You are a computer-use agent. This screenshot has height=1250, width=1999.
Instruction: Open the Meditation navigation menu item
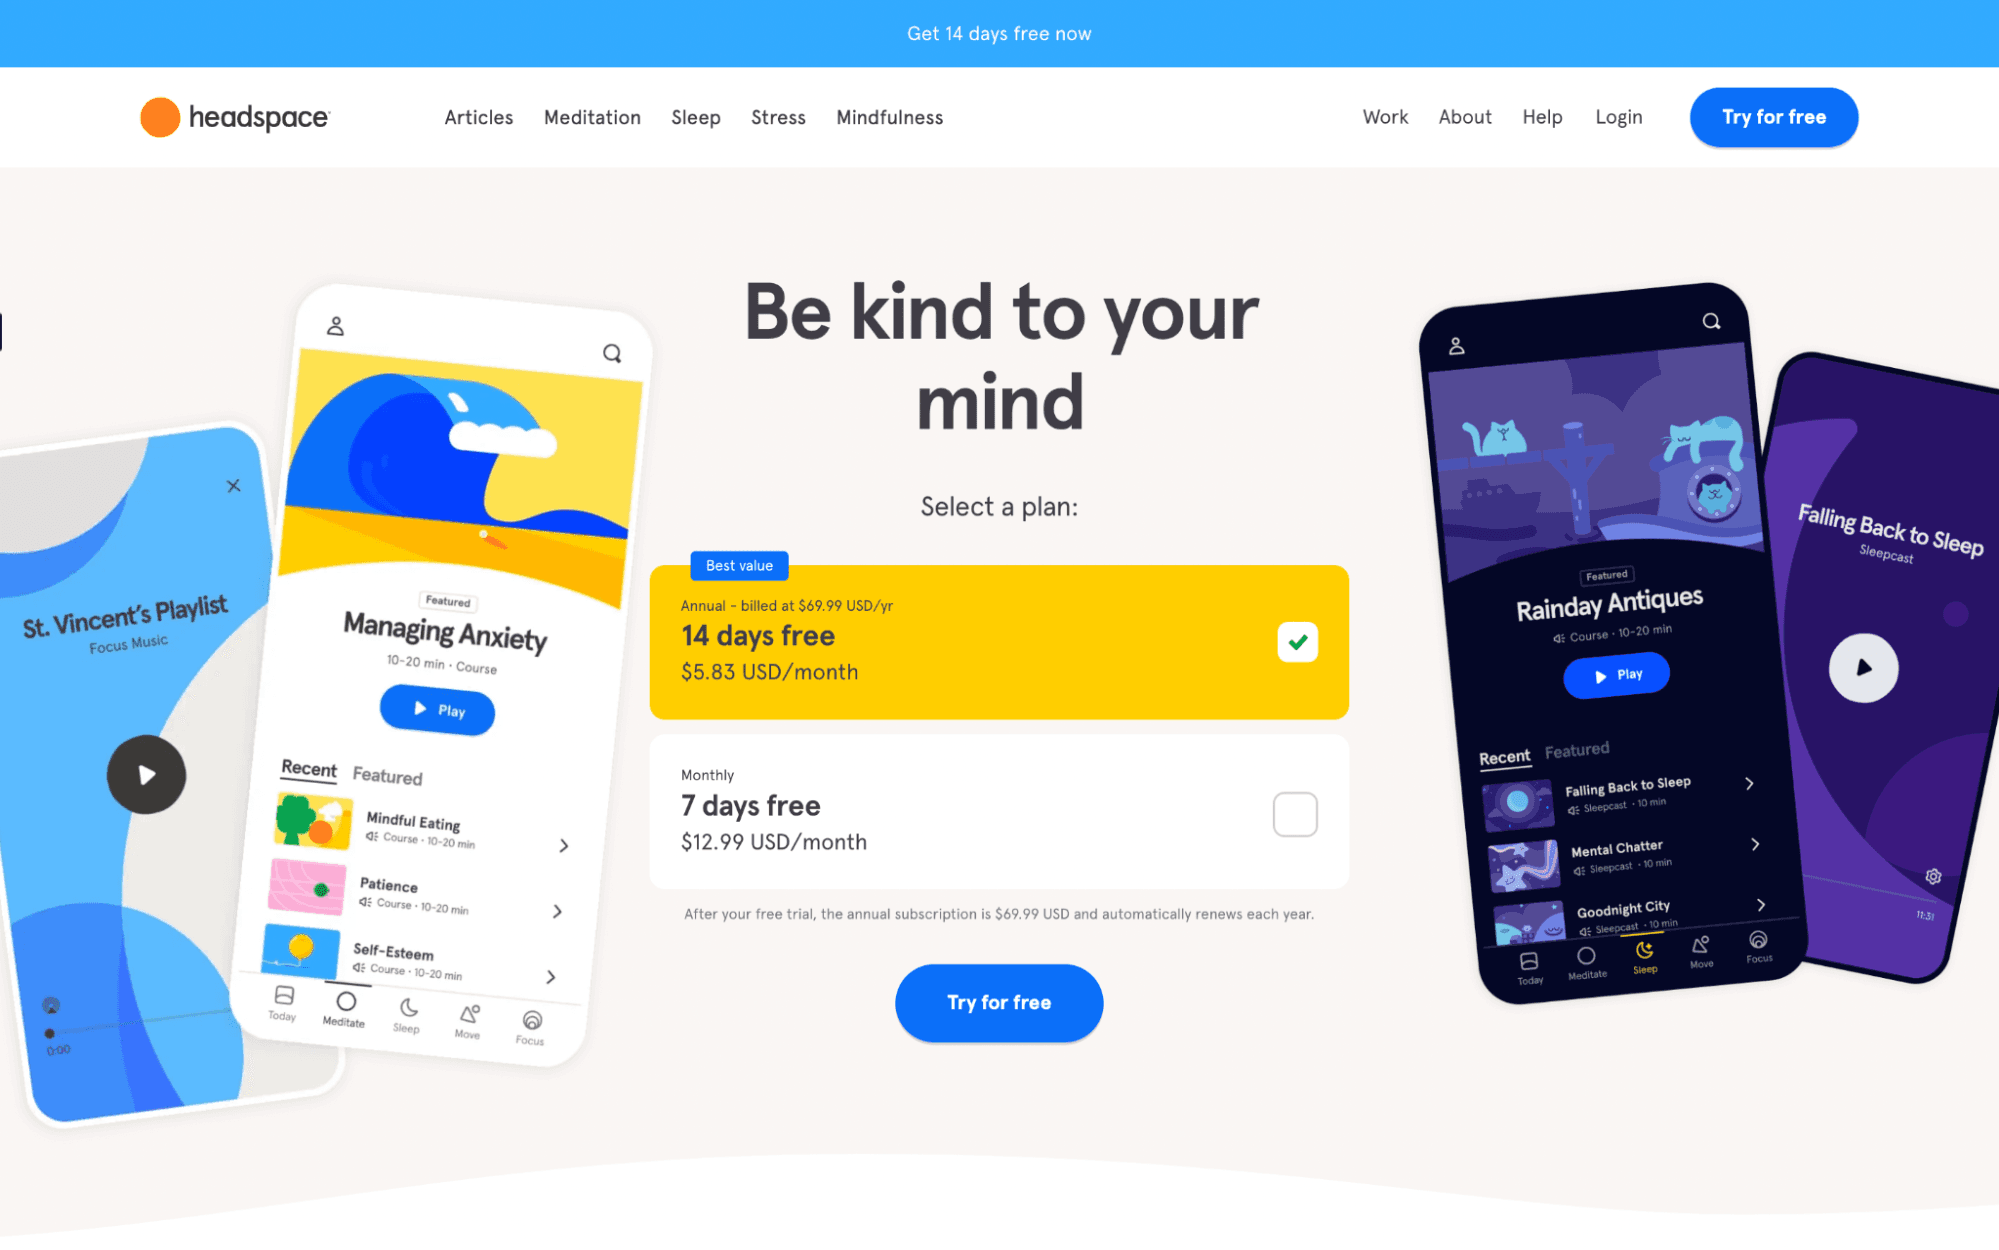[592, 117]
